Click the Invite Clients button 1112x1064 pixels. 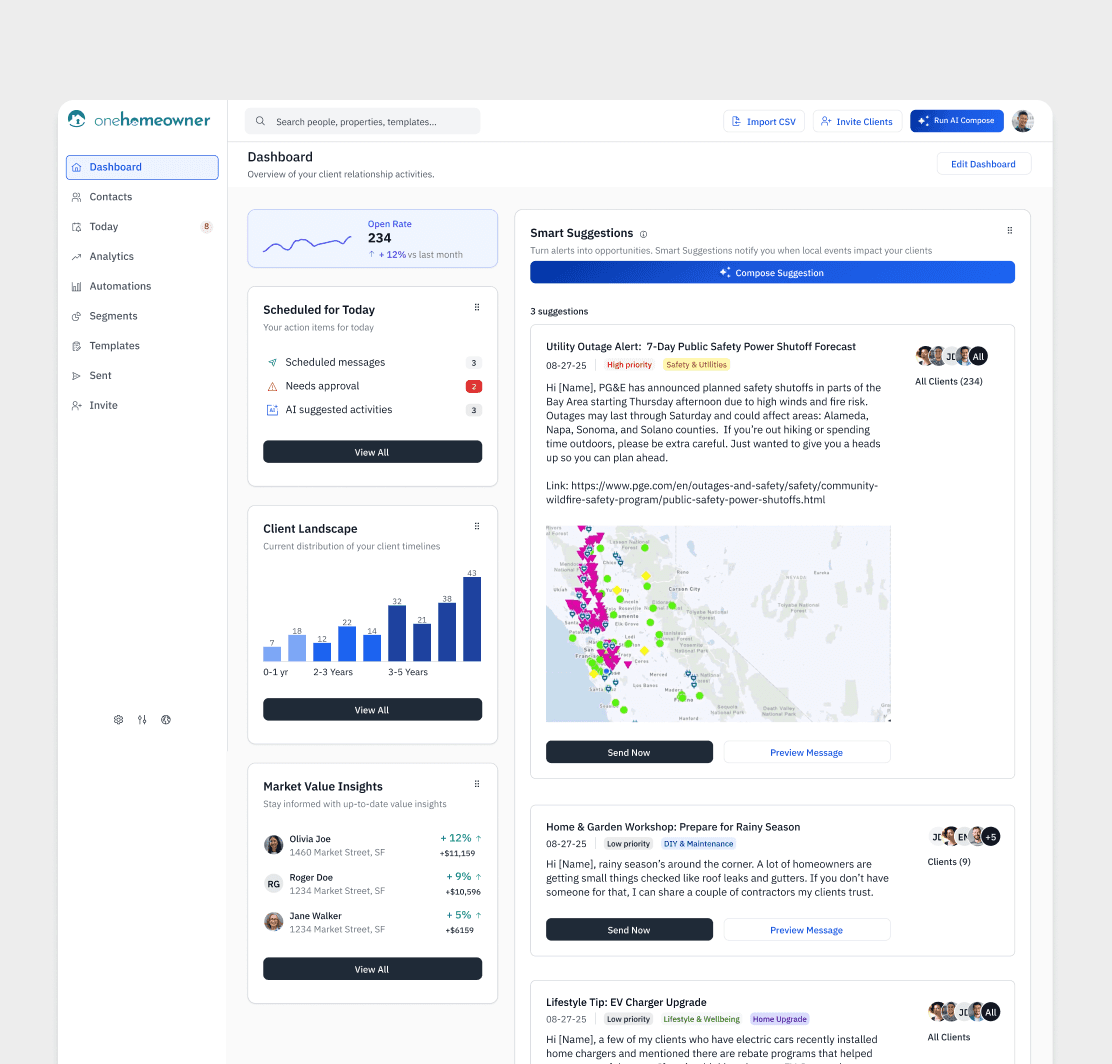pos(857,121)
